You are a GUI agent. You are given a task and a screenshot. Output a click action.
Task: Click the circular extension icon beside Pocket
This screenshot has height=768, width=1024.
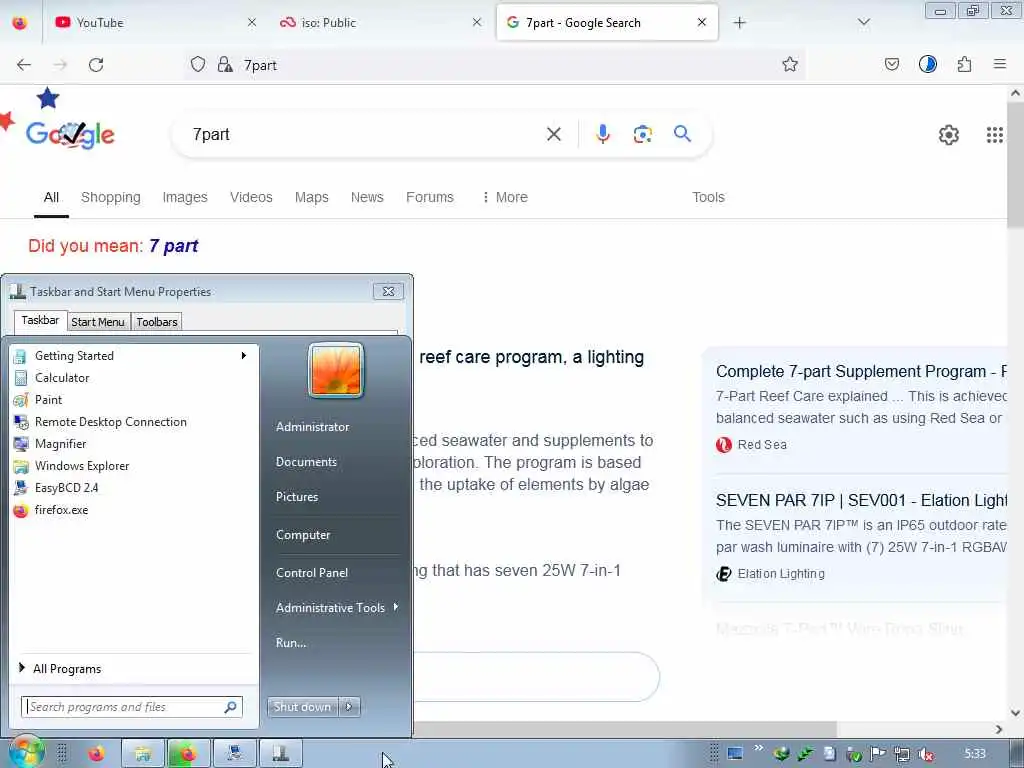tap(927, 64)
